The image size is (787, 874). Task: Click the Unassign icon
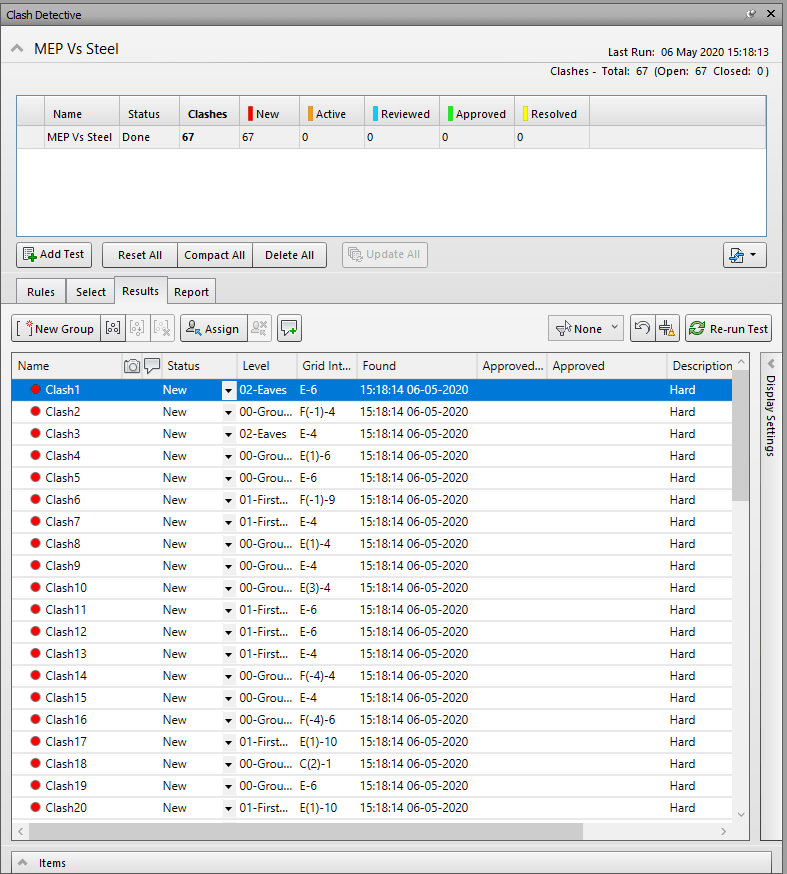click(x=259, y=328)
